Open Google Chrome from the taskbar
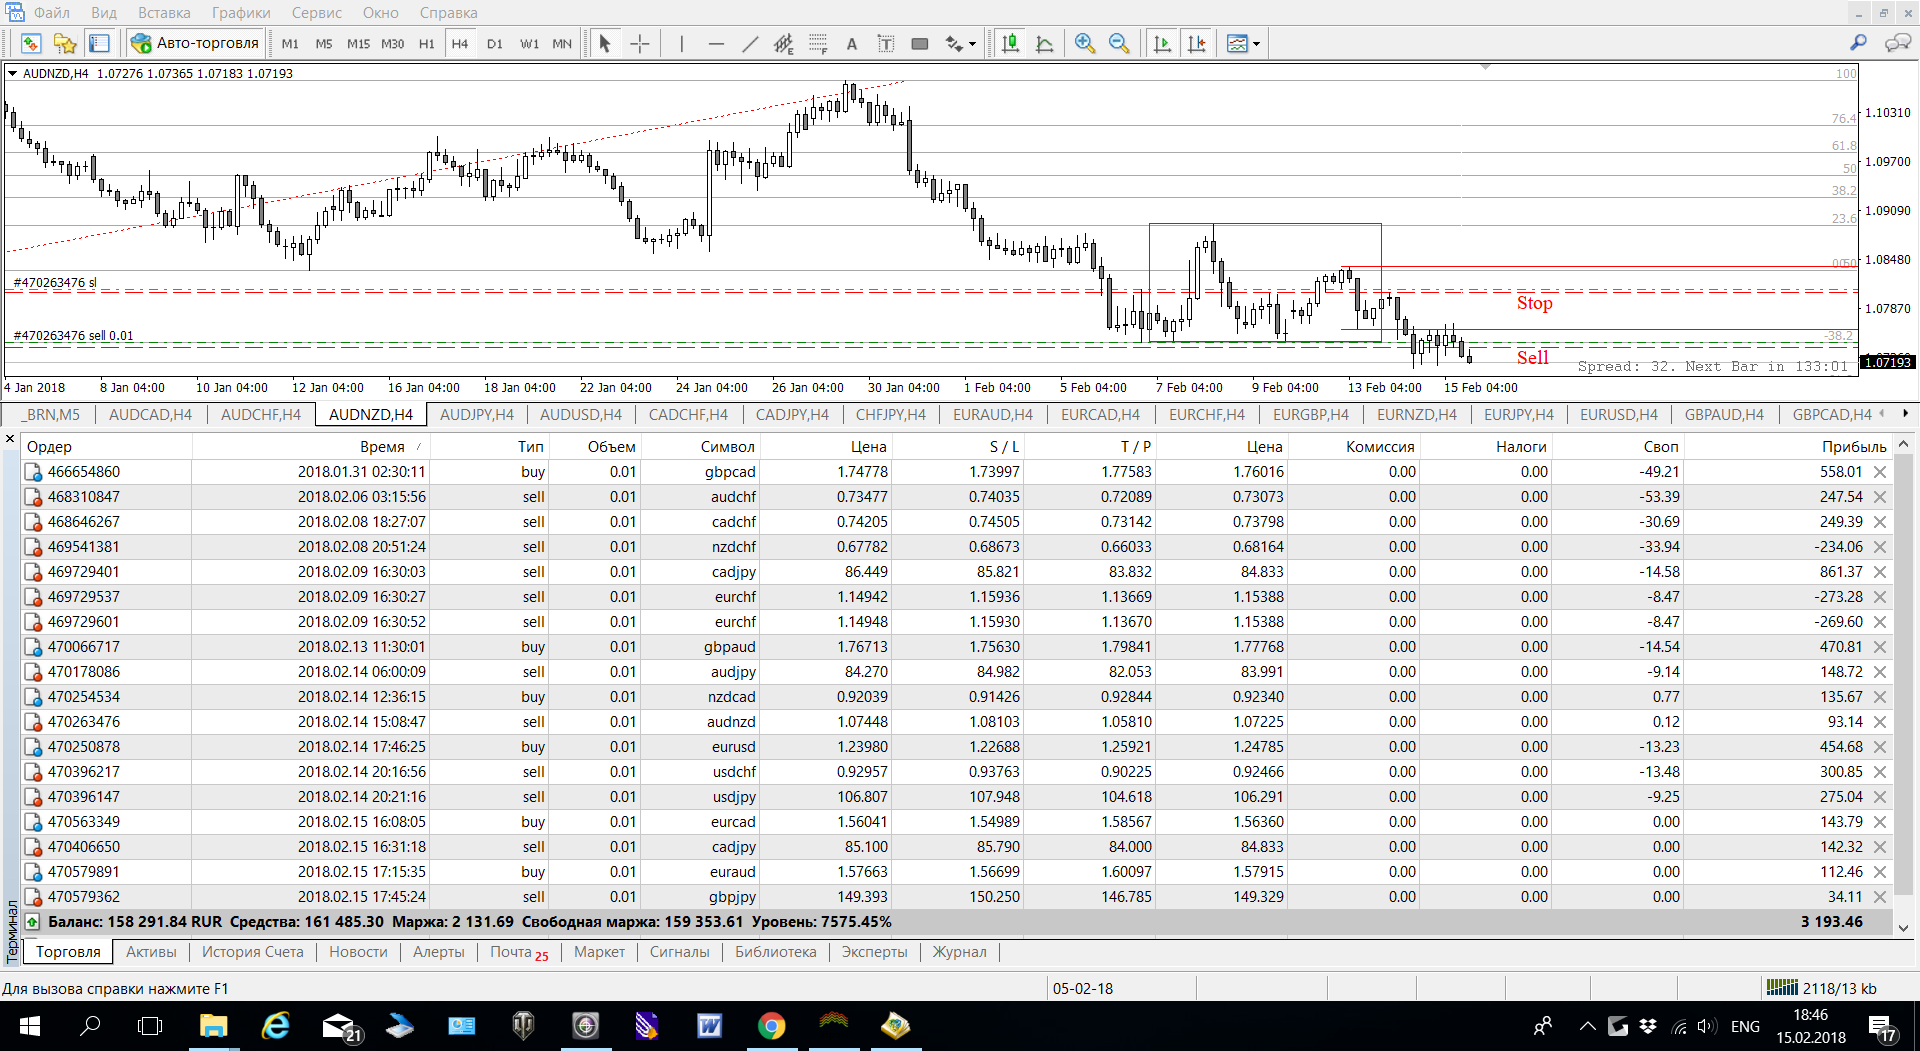The image size is (1920, 1051). click(x=771, y=1026)
